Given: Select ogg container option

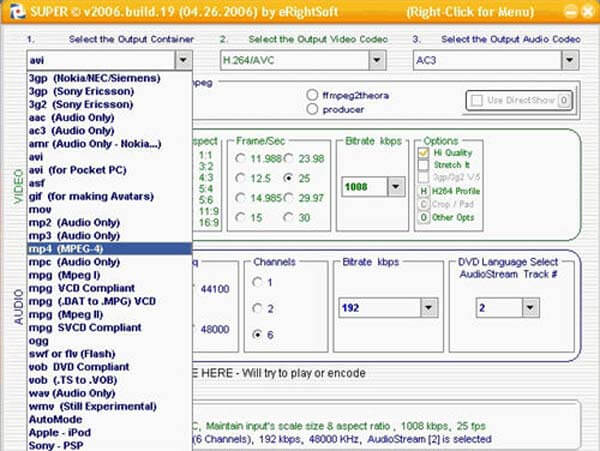Looking at the screenshot, I should [x=109, y=341].
